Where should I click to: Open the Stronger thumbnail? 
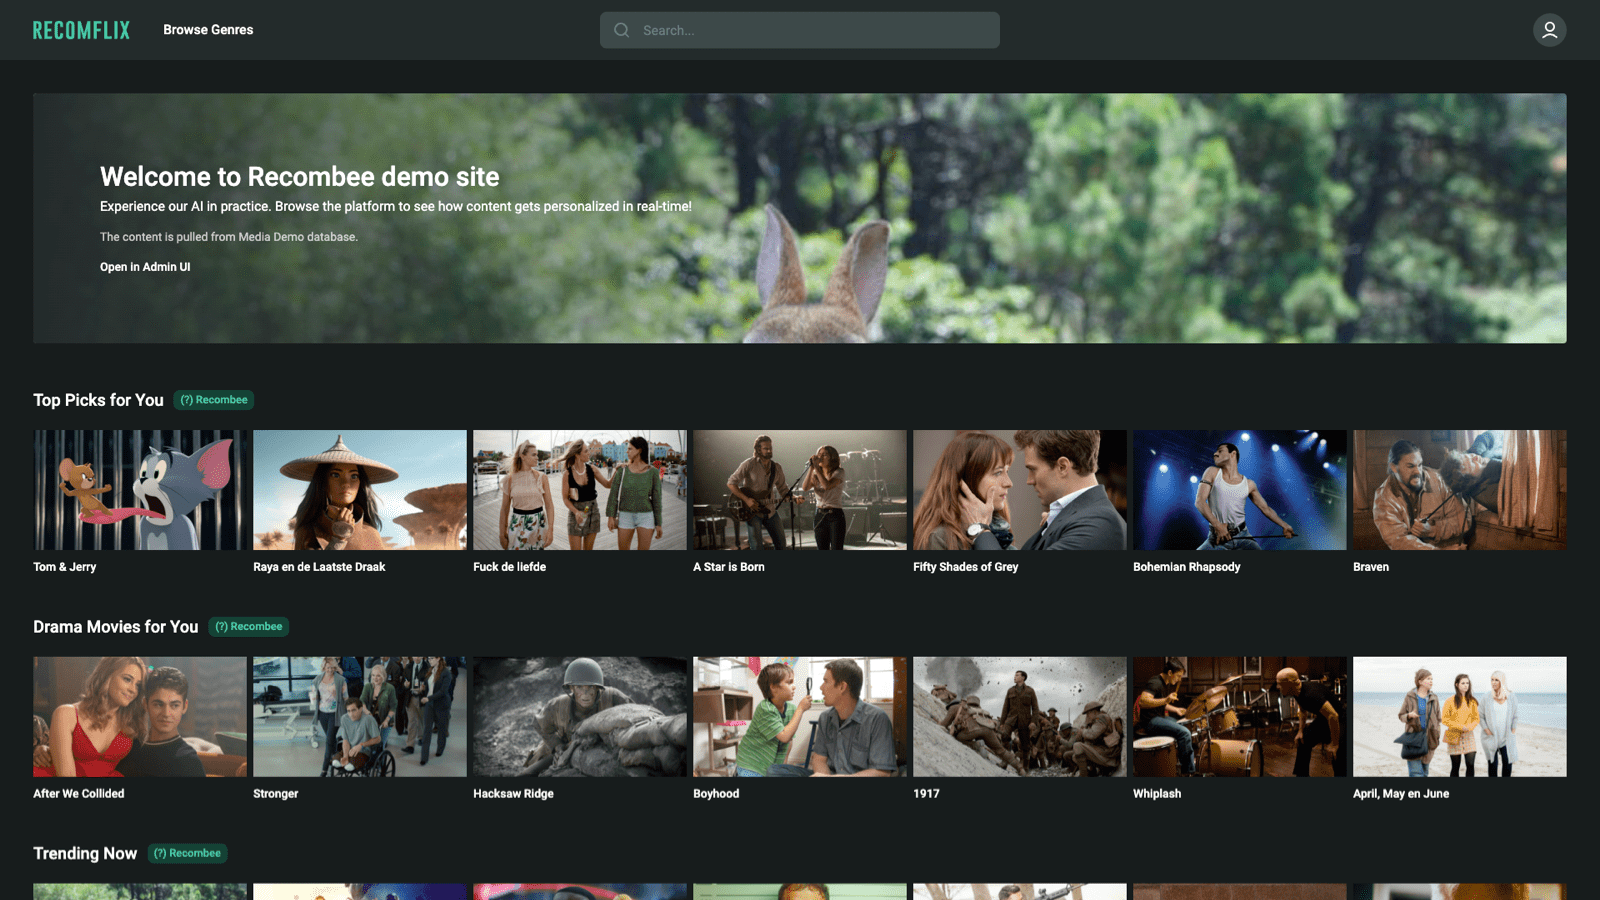click(360, 717)
